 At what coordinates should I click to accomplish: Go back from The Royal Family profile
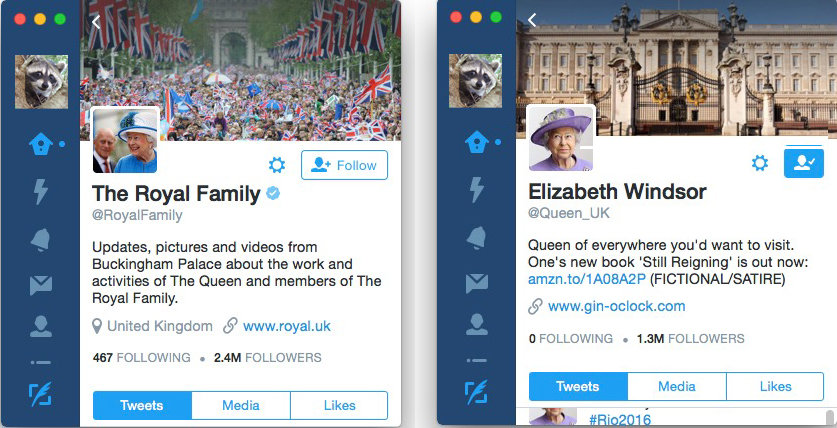click(96, 21)
